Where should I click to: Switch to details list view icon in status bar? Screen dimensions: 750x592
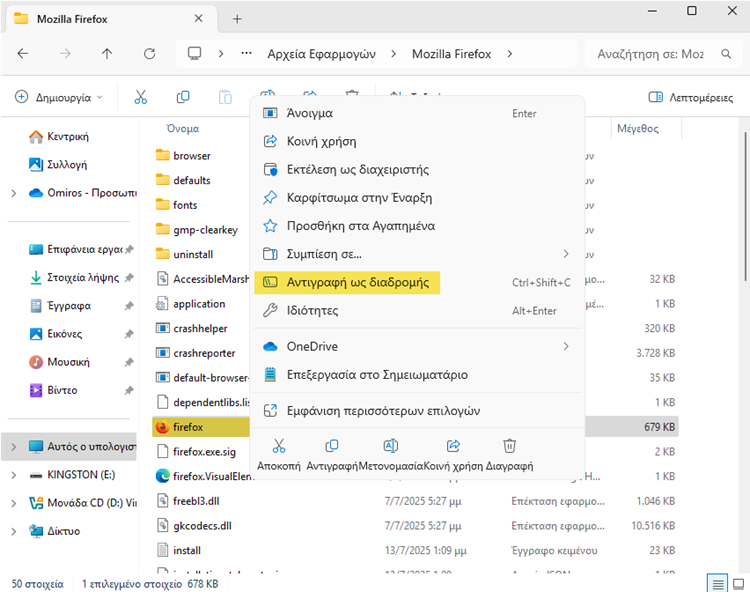(717, 584)
